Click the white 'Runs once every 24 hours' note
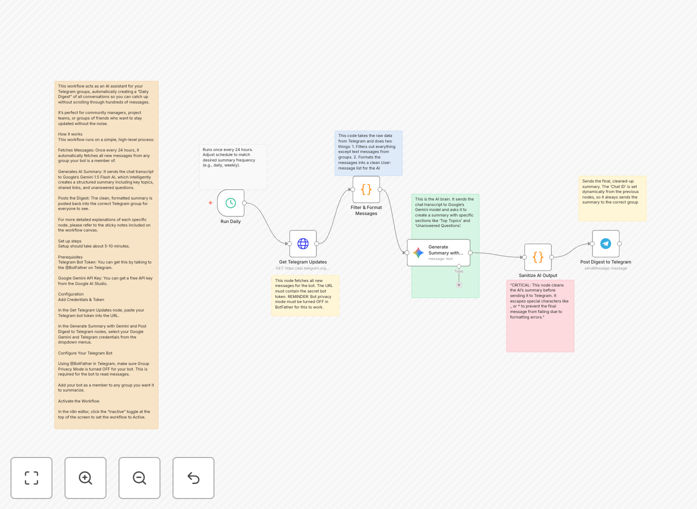 coord(232,167)
